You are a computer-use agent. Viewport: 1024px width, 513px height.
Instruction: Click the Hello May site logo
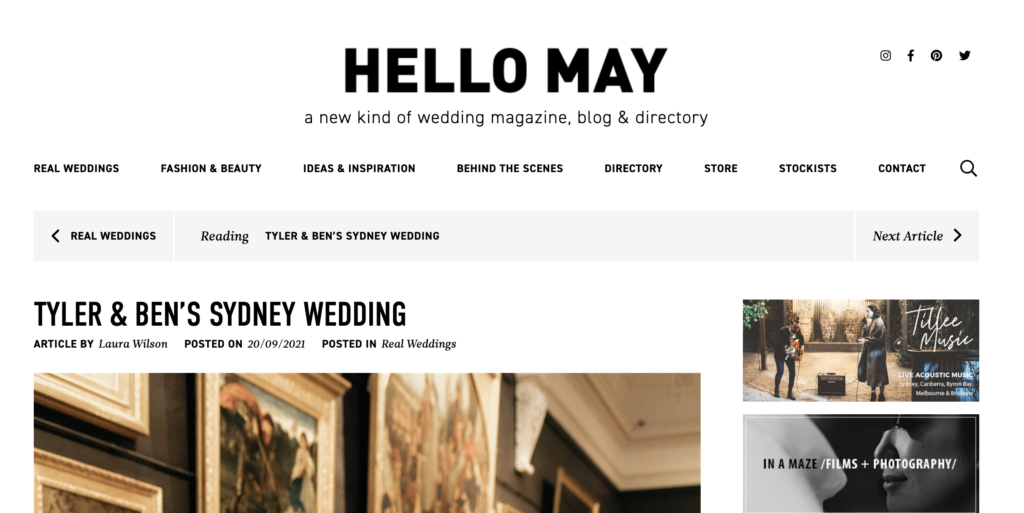coord(505,71)
